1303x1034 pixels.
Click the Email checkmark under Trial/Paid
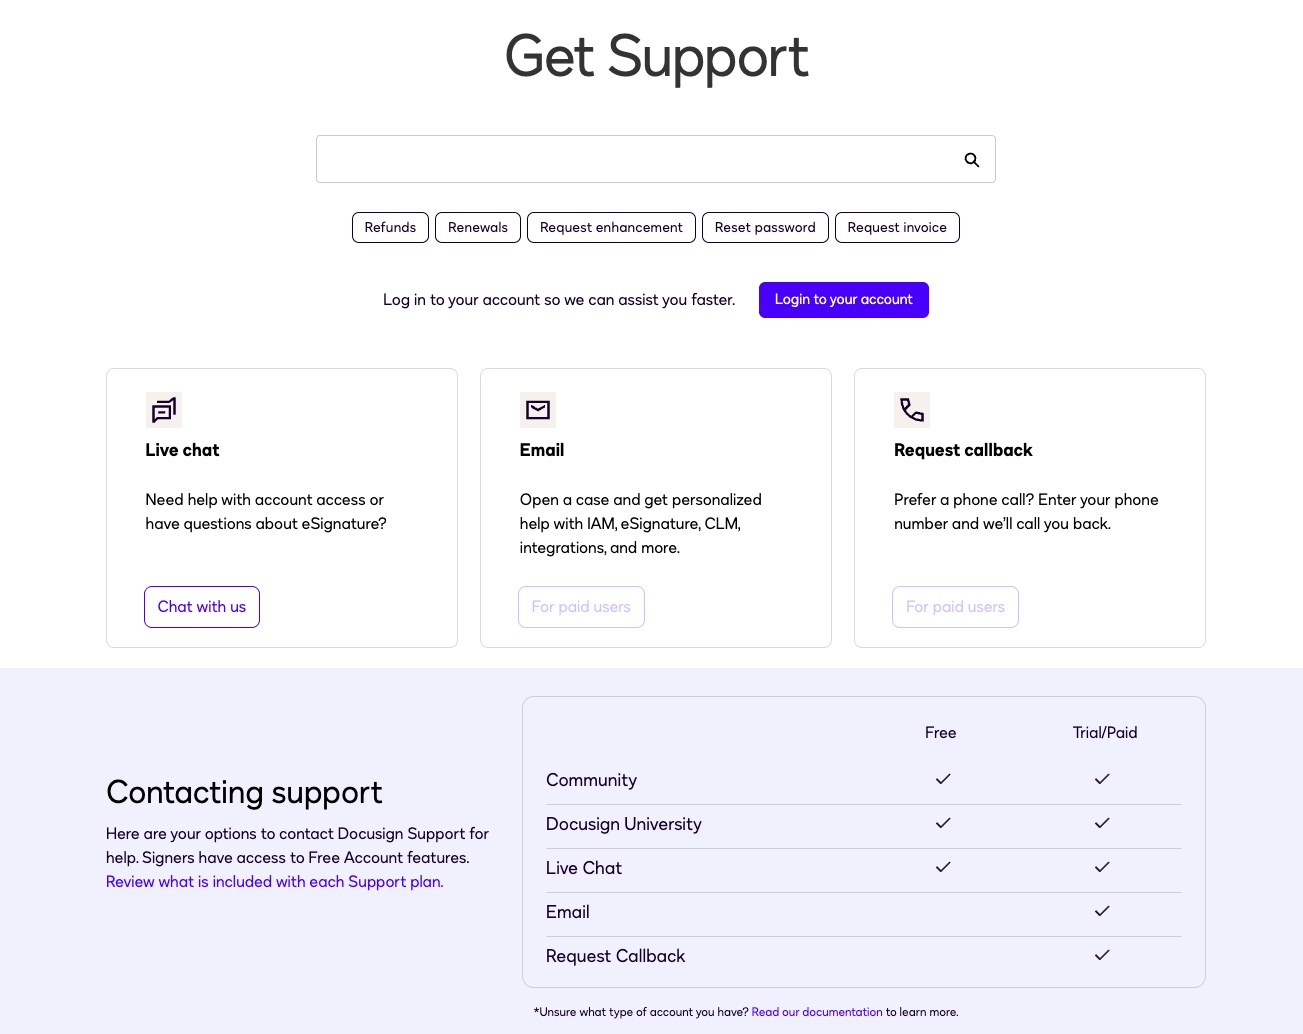click(x=1101, y=911)
